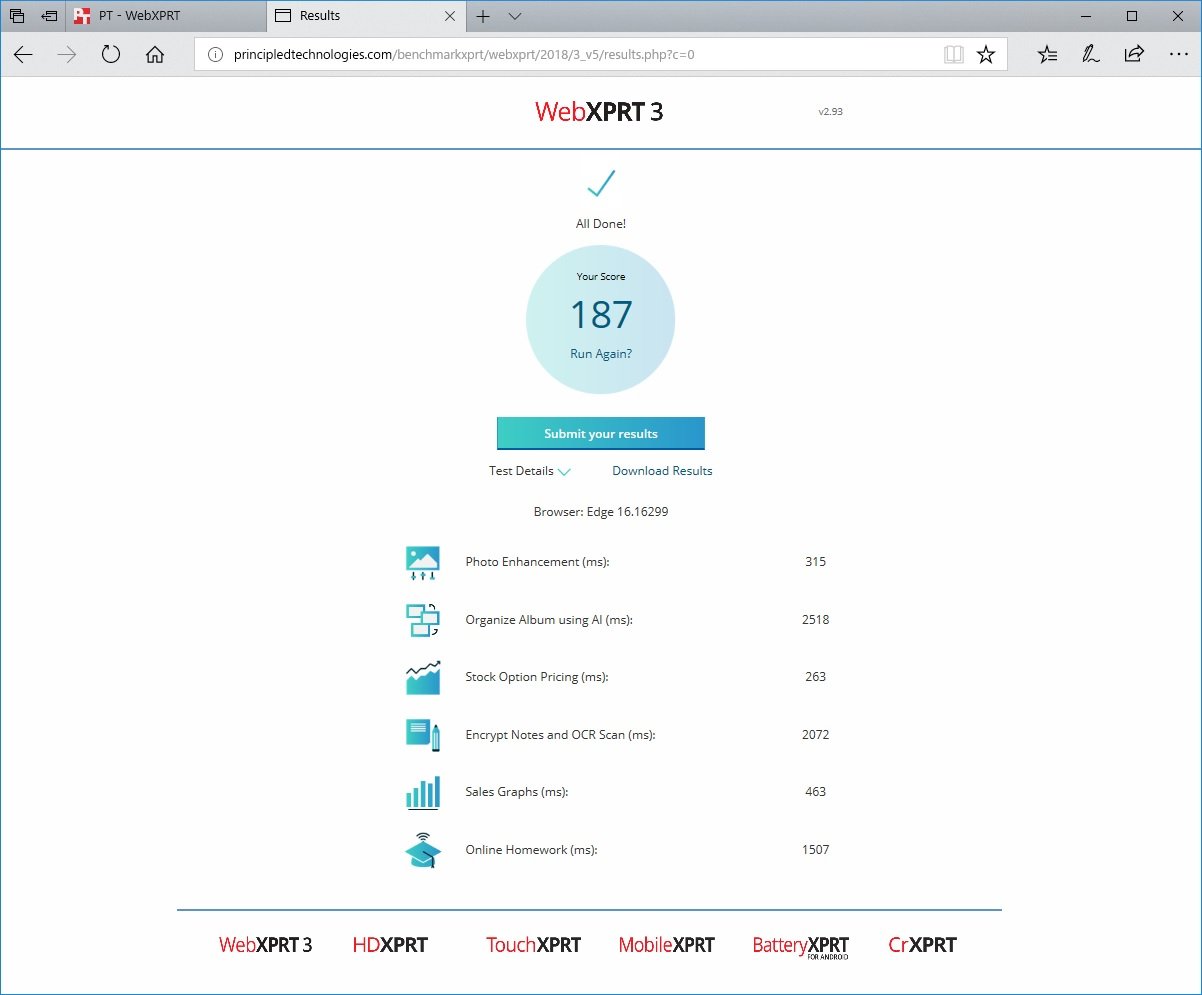Go back to the previous page
1202x995 pixels.
23,55
